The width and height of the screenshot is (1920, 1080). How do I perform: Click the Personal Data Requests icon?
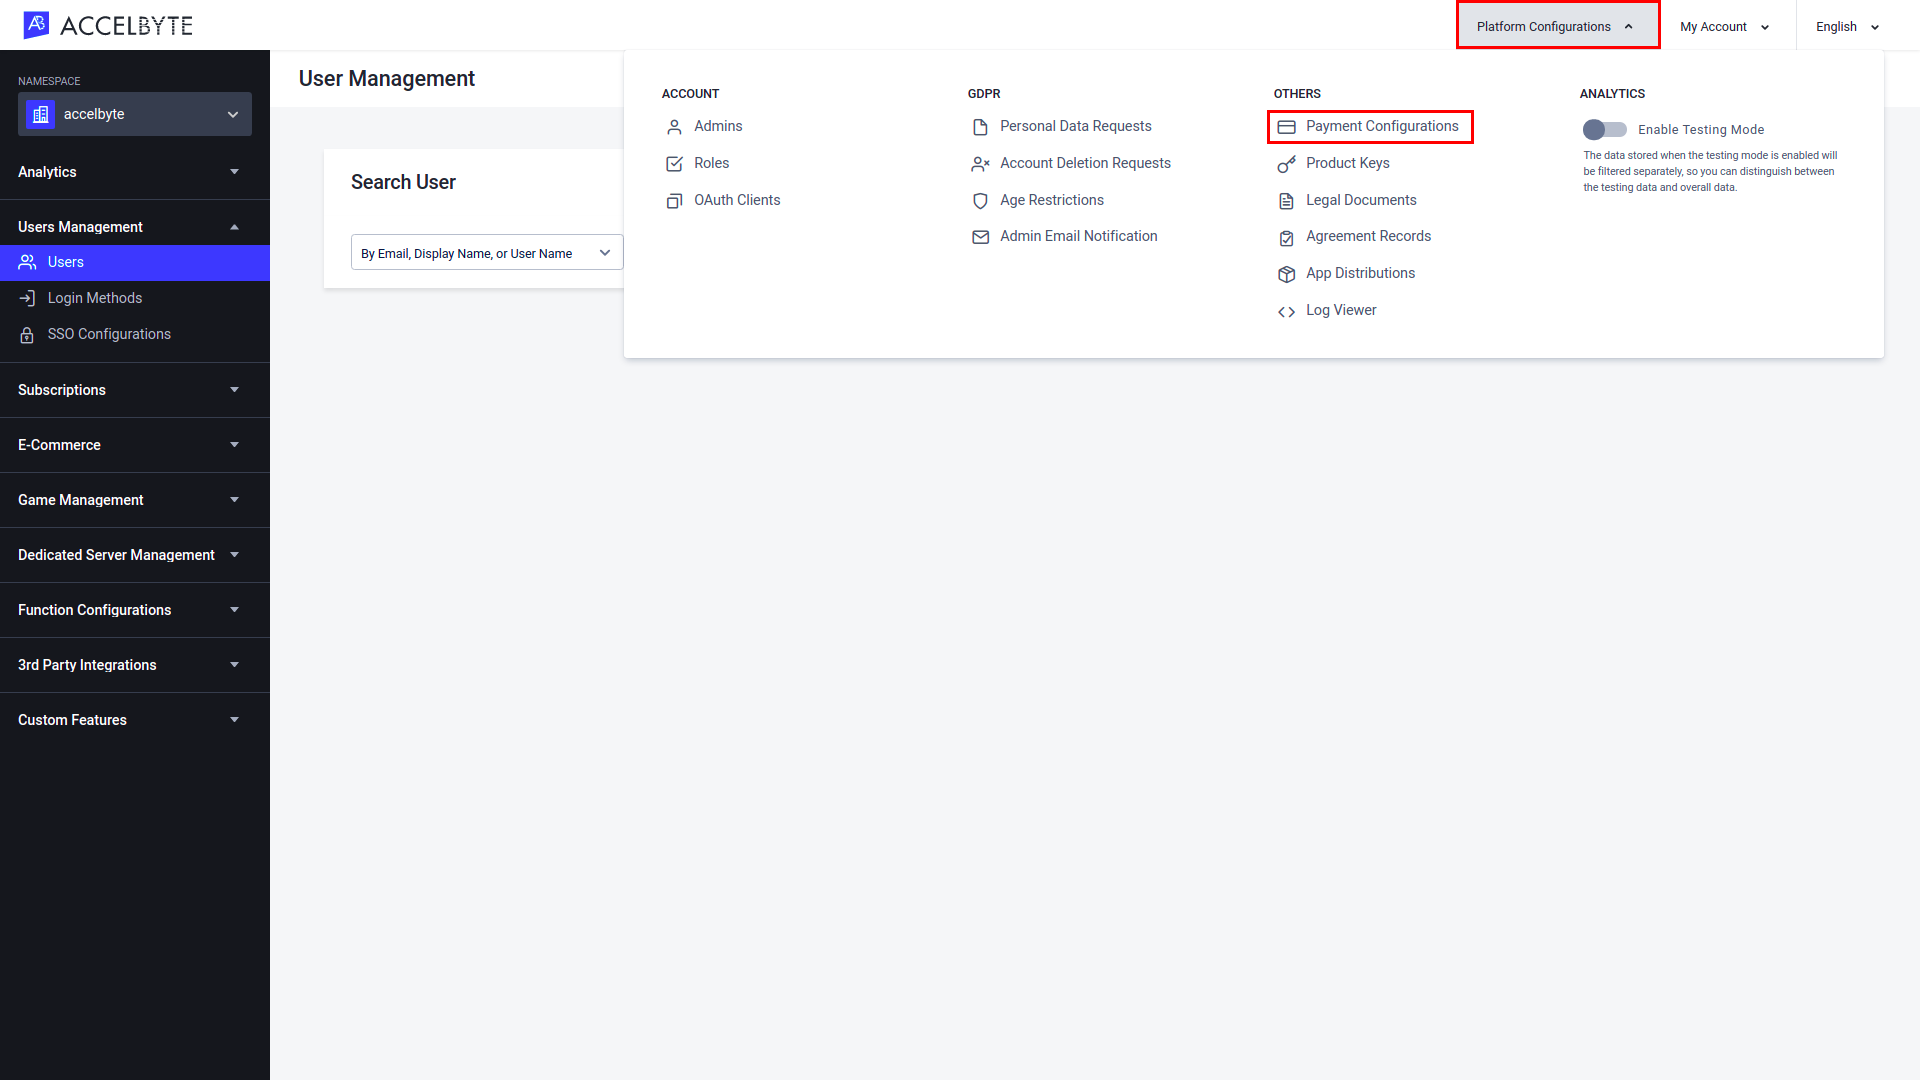tap(980, 125)
